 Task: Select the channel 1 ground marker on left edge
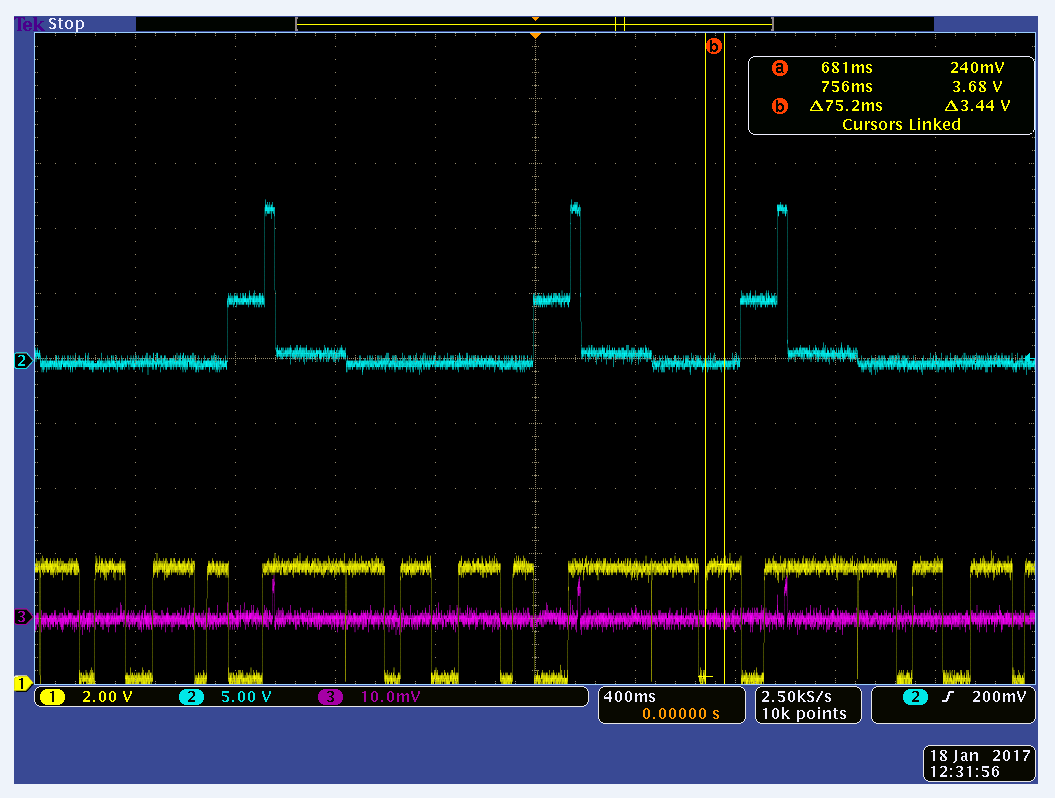pos(22,684)
